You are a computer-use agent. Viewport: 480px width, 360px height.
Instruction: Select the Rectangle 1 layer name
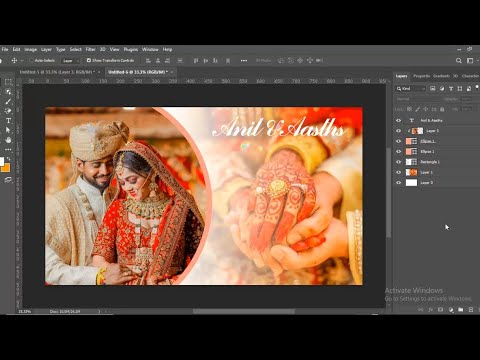click(430, 162)
